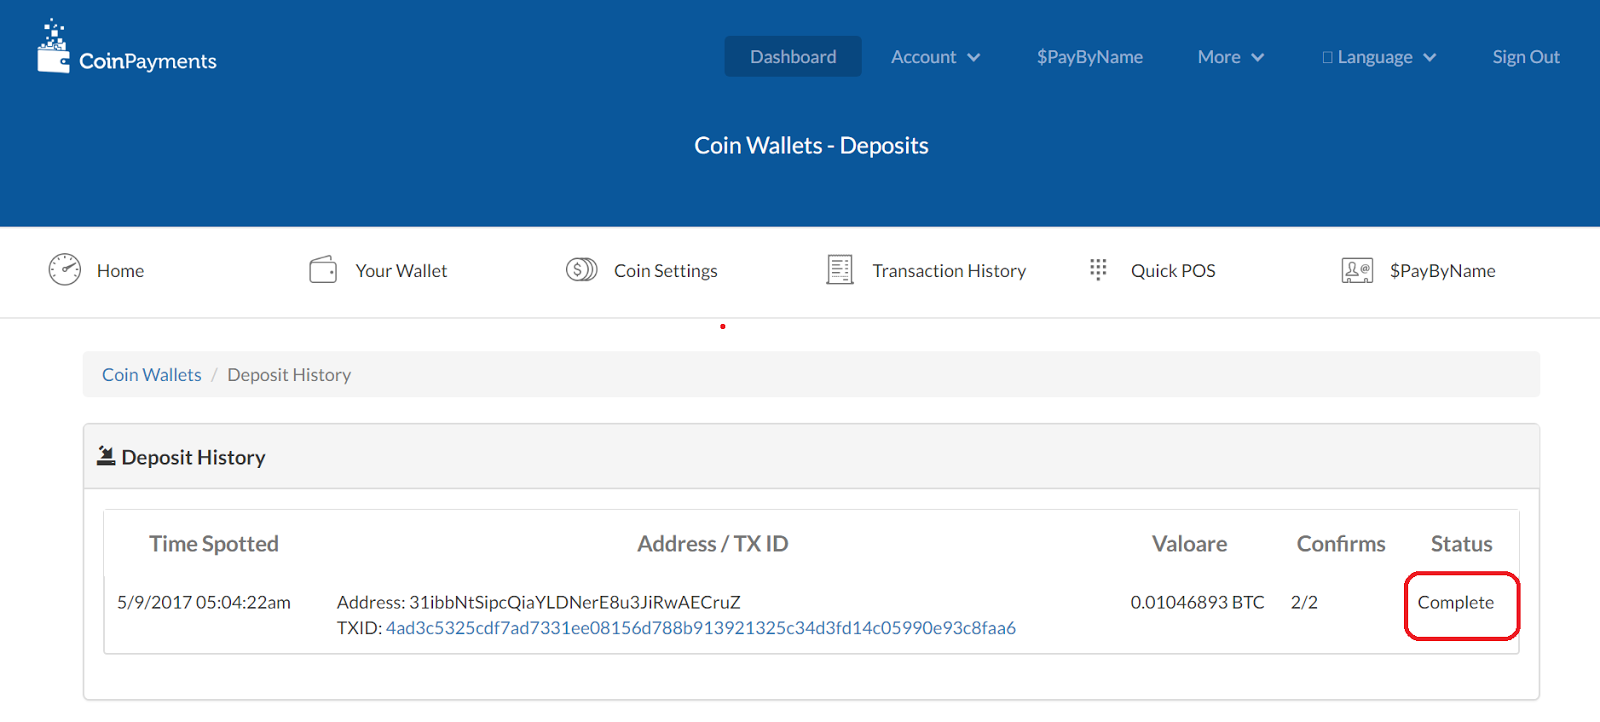1600x722 pixels.
Task: Click the Deposit History breadcrumb text
Action: pyautogui.click(x=289, y=375)
